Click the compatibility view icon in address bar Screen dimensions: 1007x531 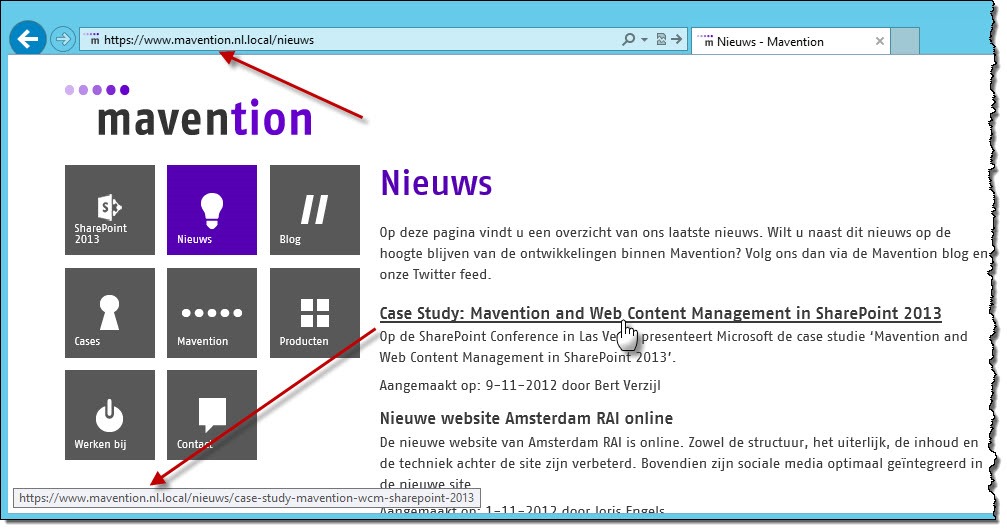[661, 39]
